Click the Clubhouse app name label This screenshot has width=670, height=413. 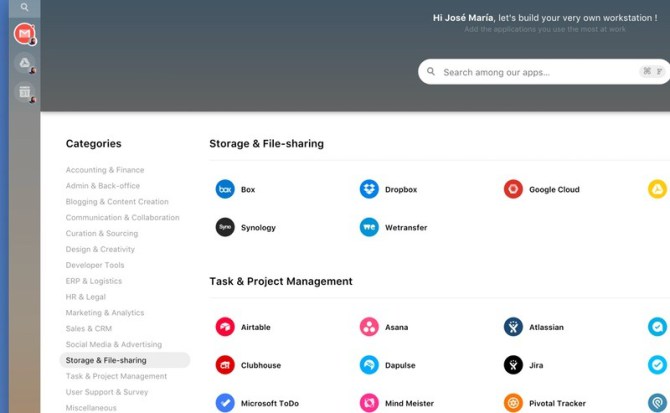tap(261, 365)
